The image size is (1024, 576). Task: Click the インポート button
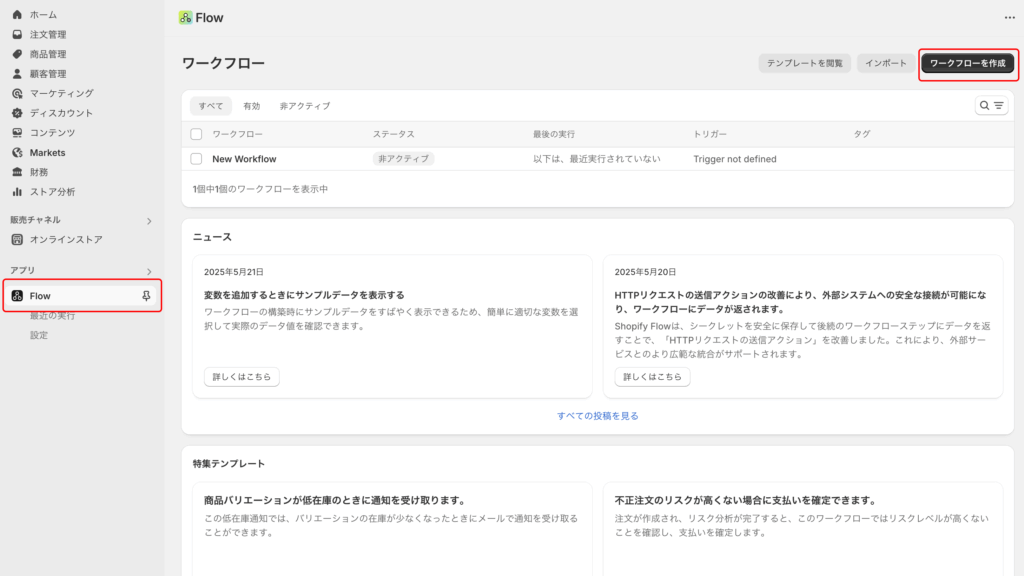[886, 63]
